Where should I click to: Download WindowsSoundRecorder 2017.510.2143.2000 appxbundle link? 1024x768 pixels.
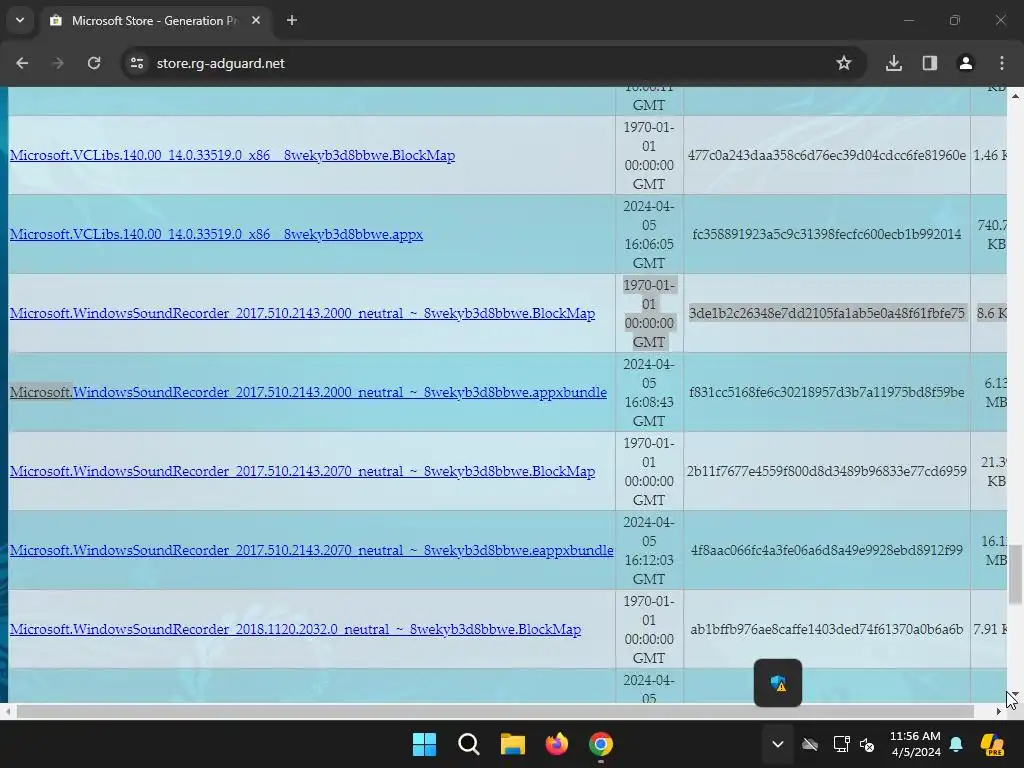click(308, 392)
